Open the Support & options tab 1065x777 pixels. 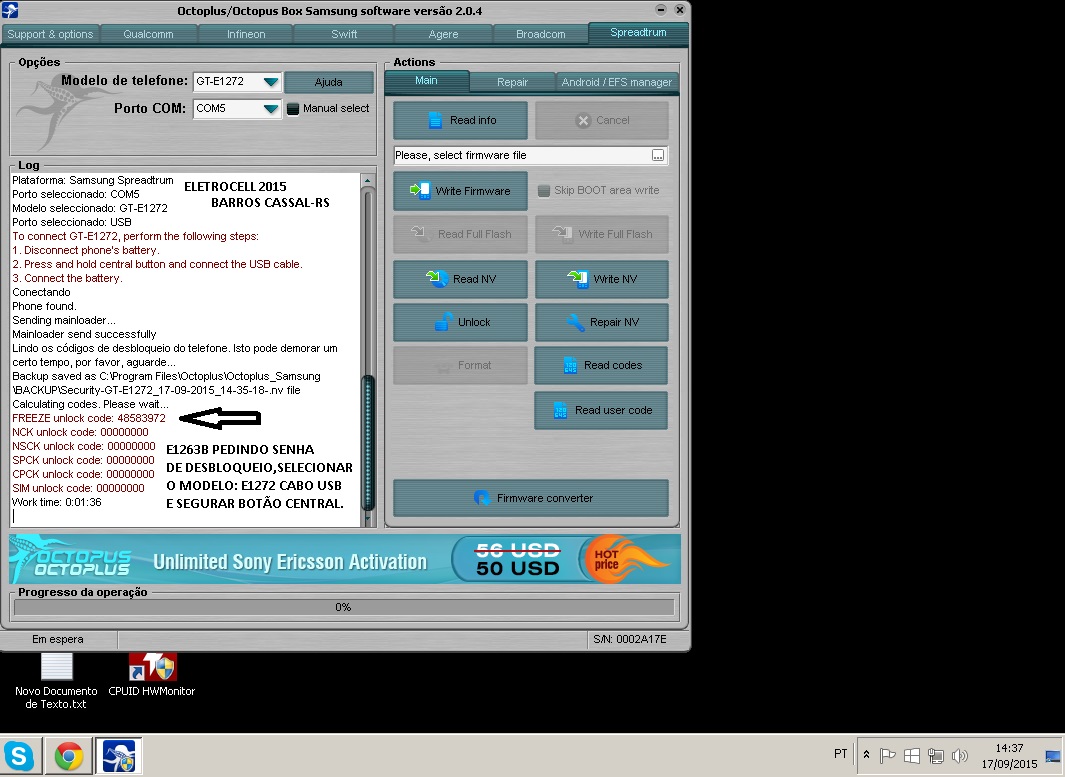click(50, 34)
